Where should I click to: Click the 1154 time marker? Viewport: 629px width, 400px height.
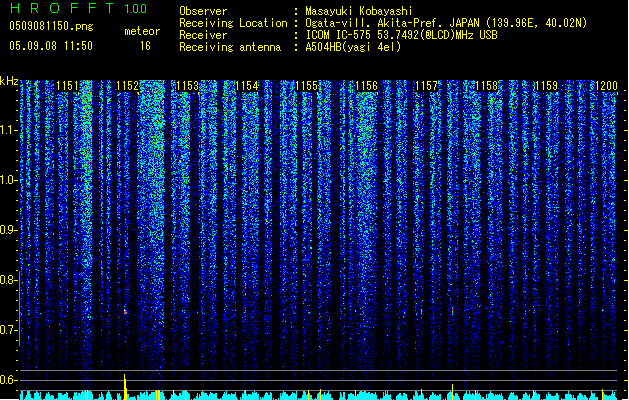(x=247, y=86)
